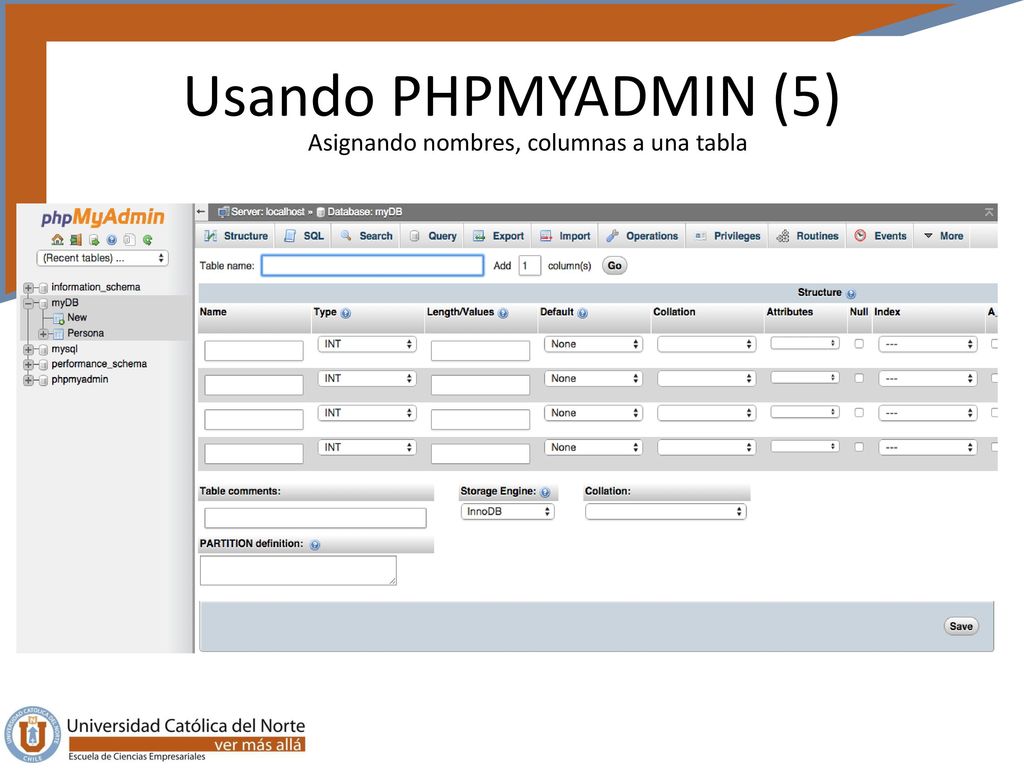Click the PARTITION definition text area
The height and width of the screenshot is (768, 1024).
[298, 570]
